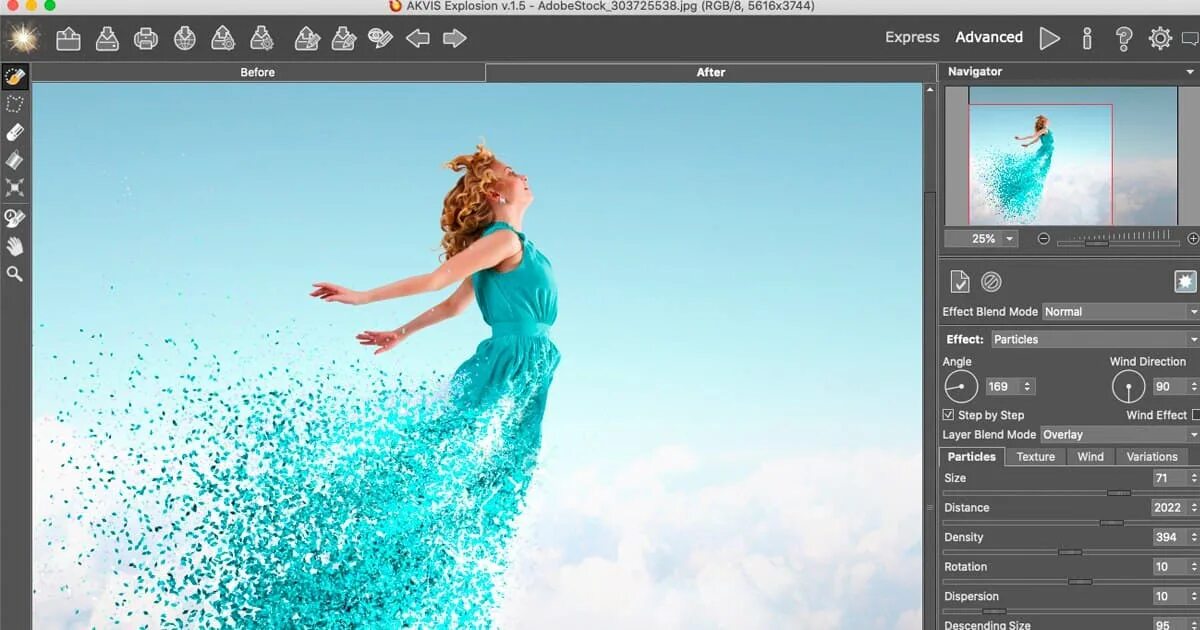Run processing with the play button
Screen dimensions: 1200x630
point(1049,38)
